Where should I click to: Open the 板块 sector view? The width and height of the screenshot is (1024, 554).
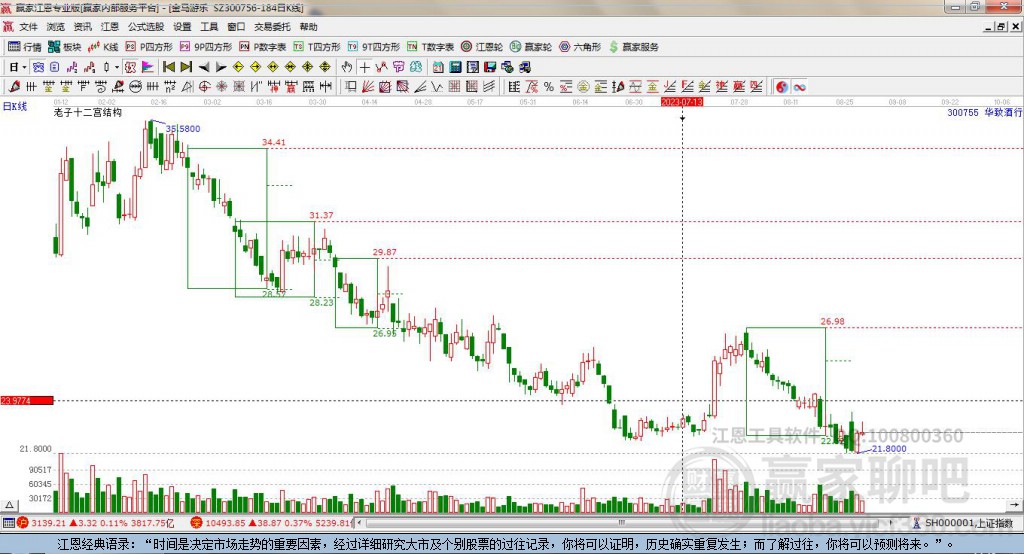click(65, 47)
